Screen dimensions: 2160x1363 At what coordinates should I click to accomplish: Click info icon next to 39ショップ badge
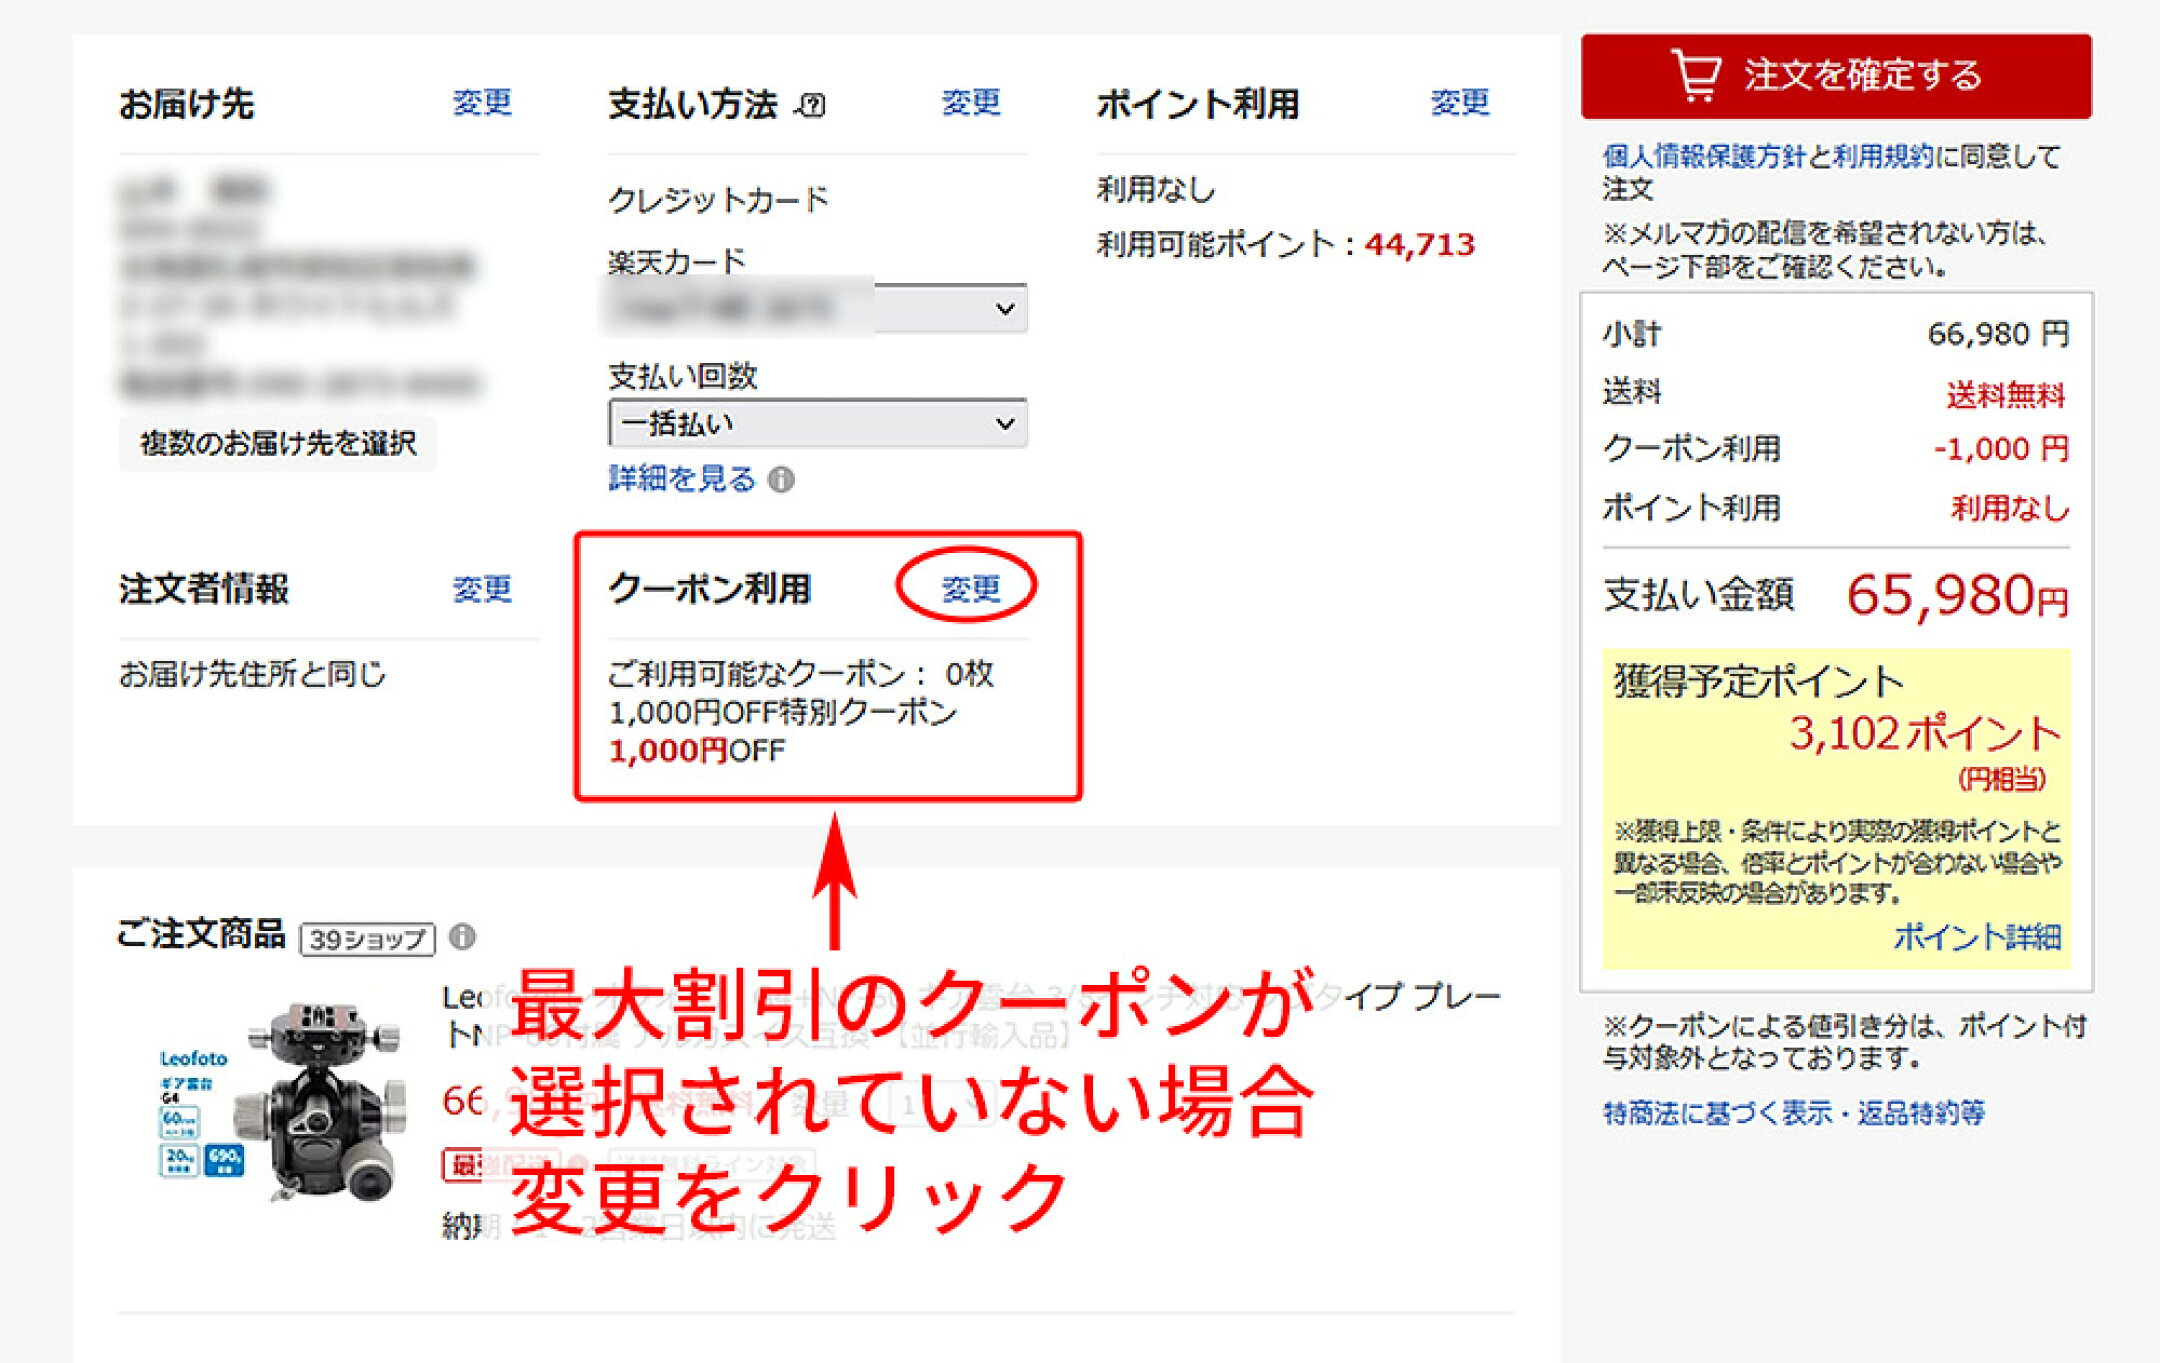click(462, 937)
